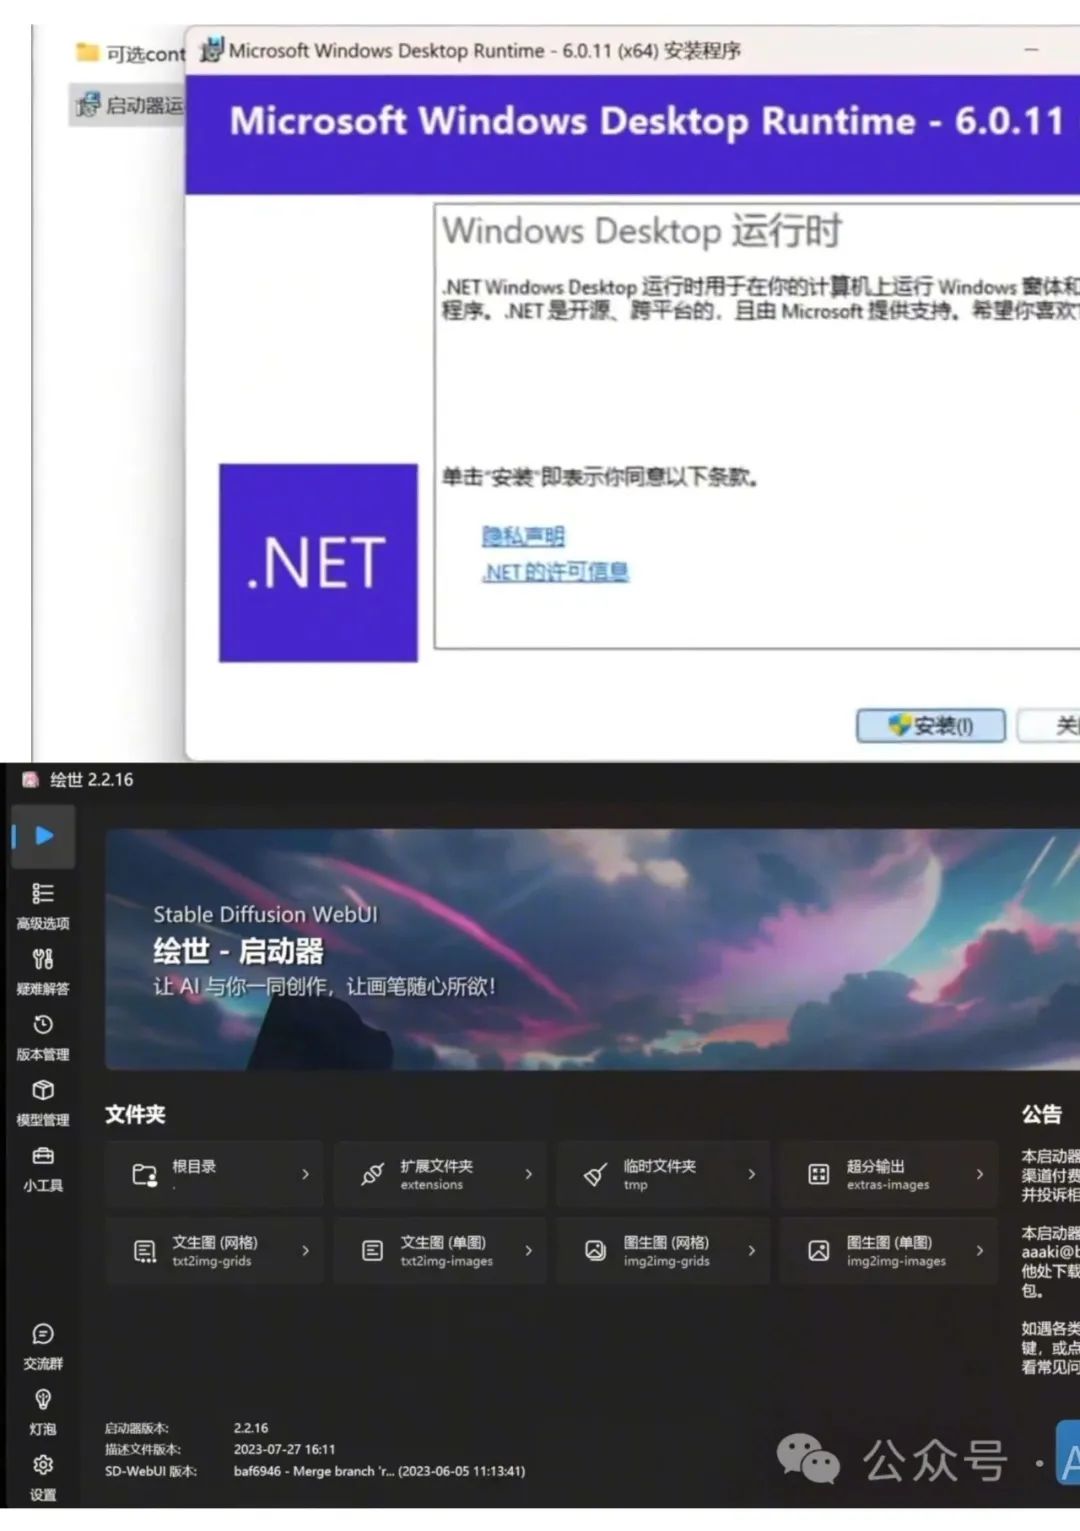Click the .NET logo in installer
Viewport: 1080px width, 1531px height.
point(318,562)
